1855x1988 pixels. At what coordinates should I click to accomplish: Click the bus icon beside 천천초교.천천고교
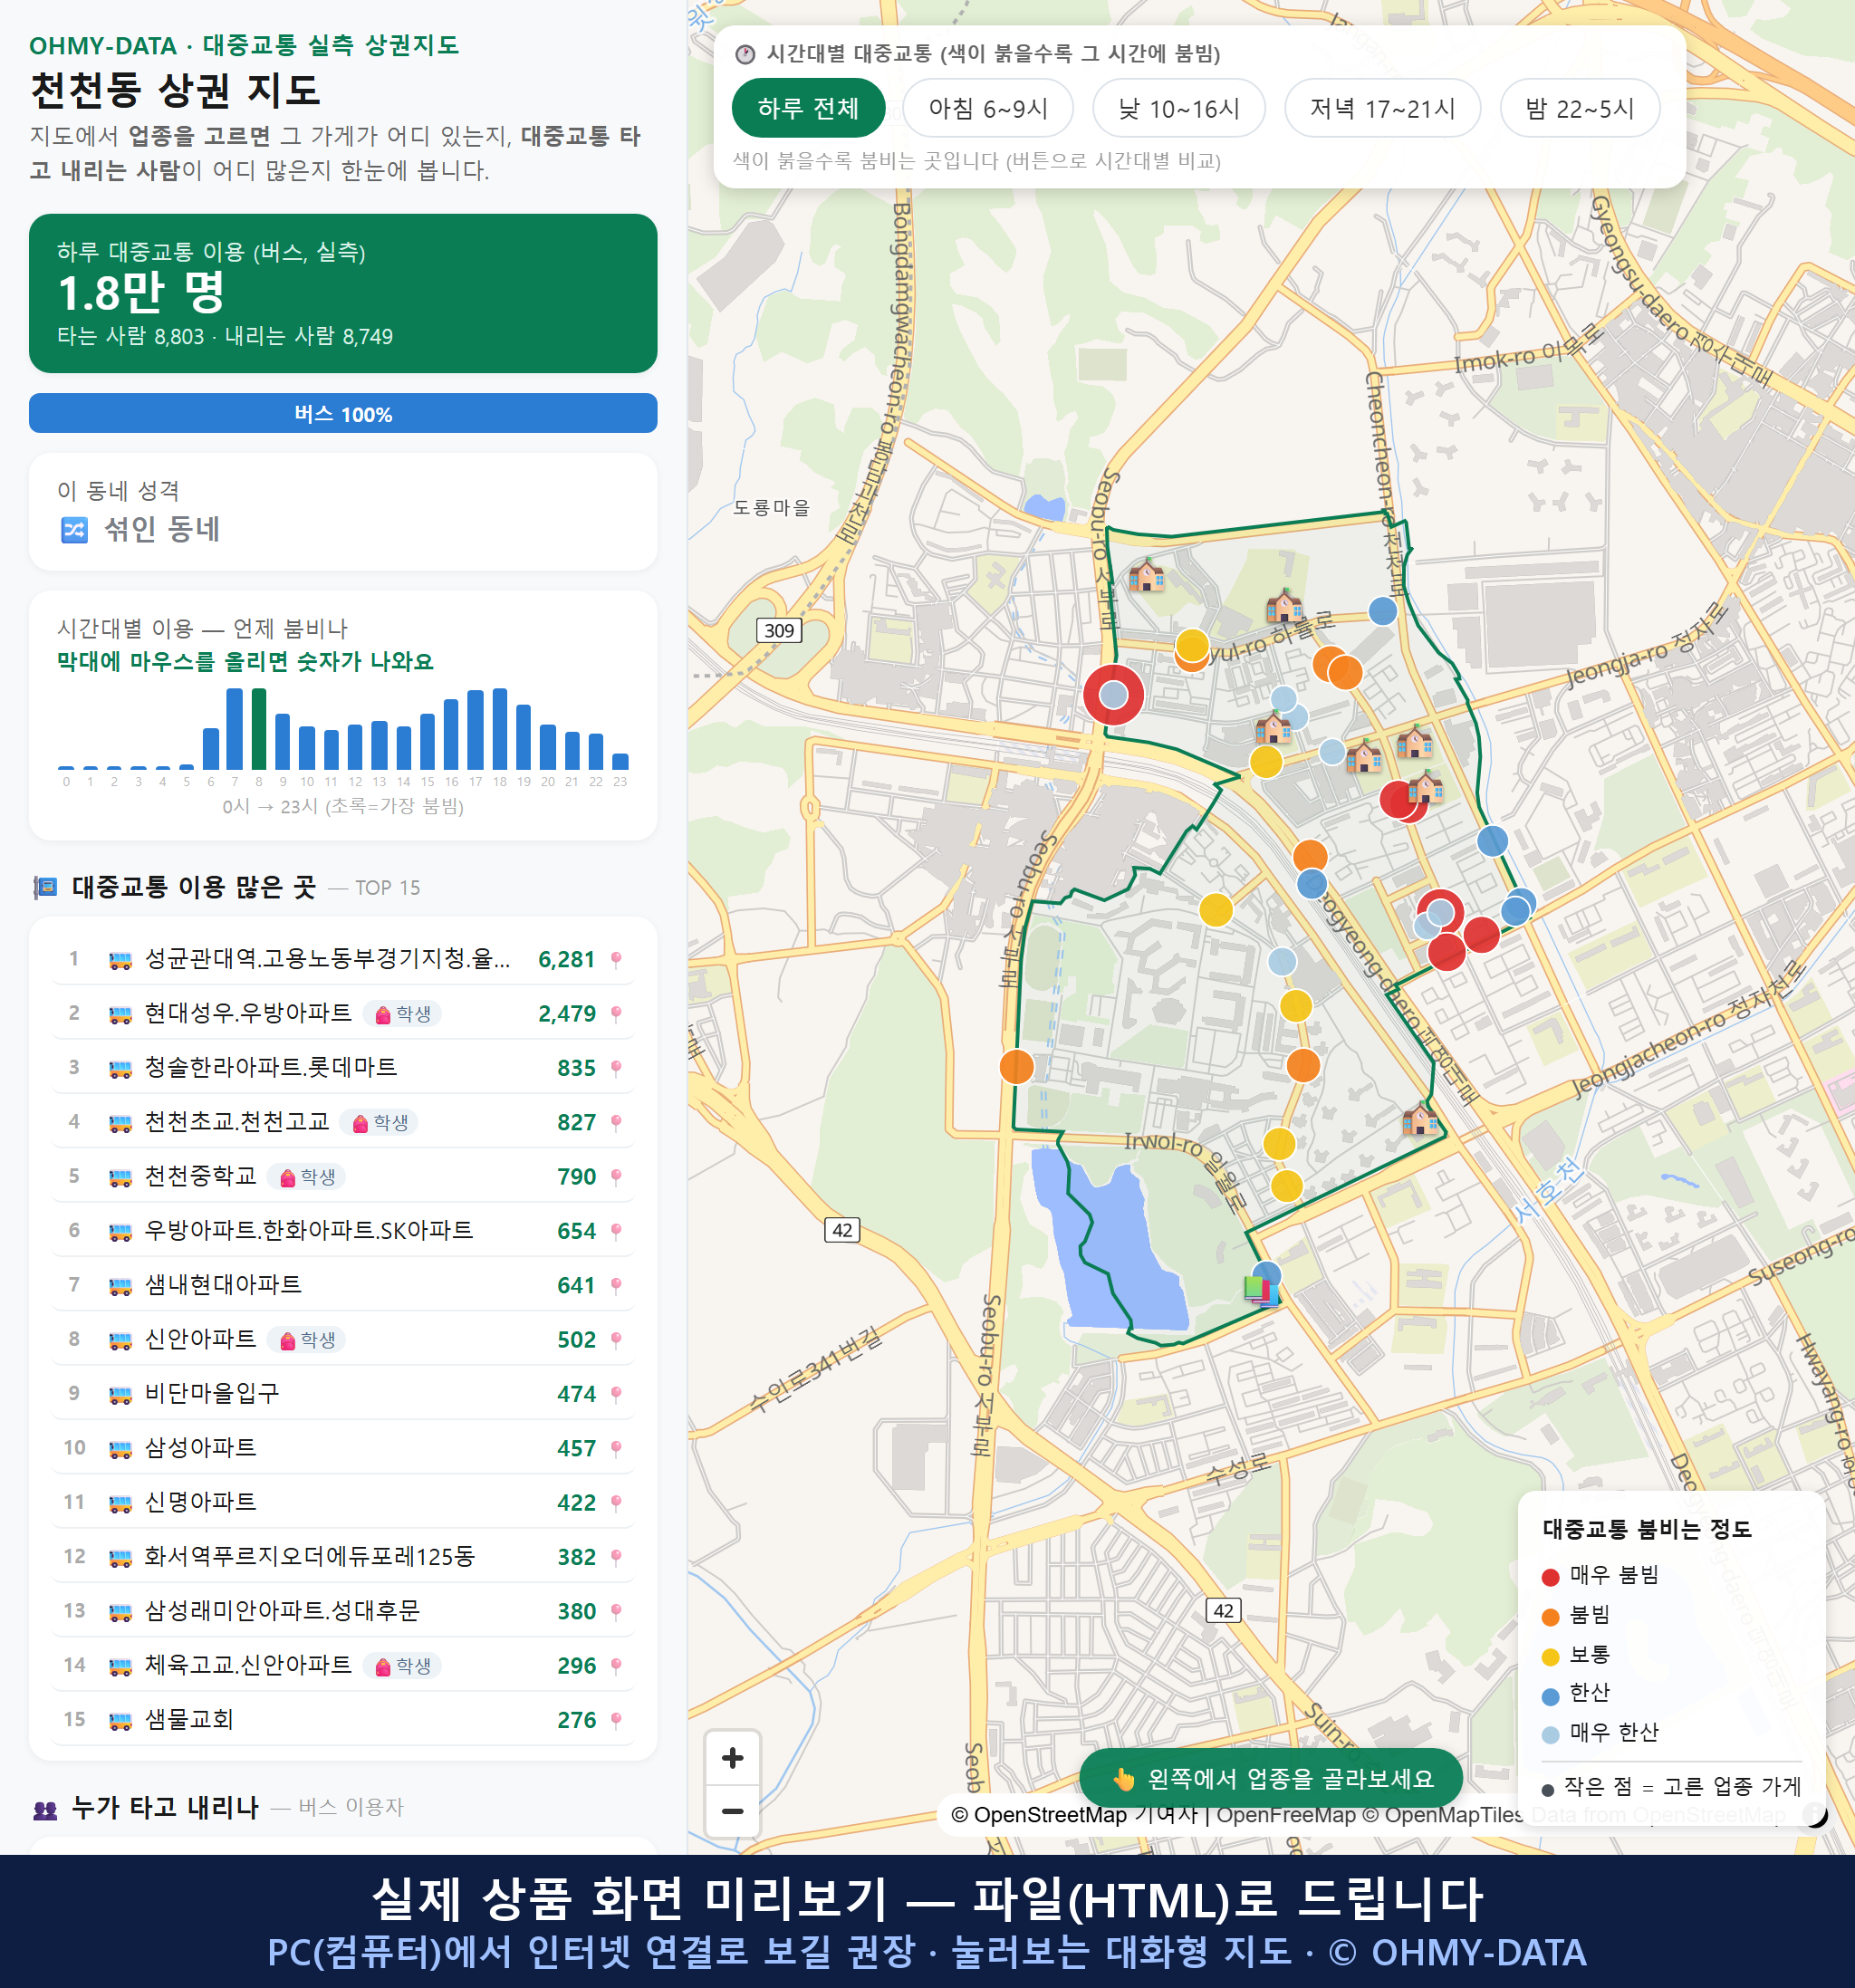120,1123
